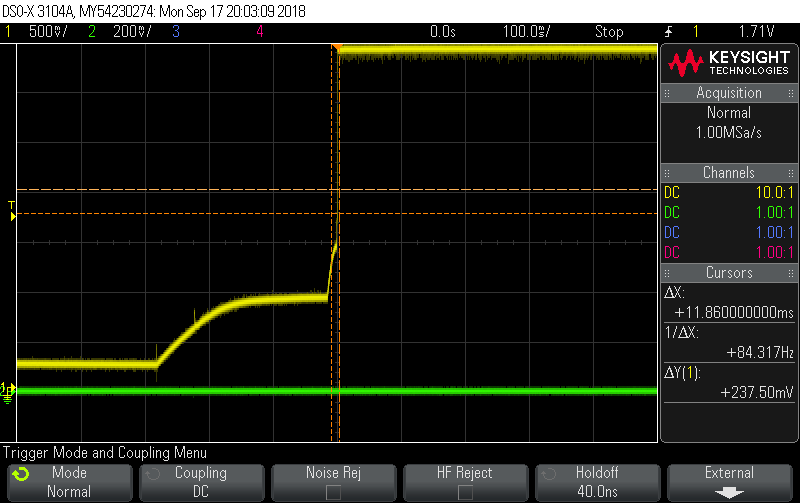The width and height of the screenshot is (800, 503).
Task: Click the Cursors panel grip dots on right
Action: tap(790, 273)
